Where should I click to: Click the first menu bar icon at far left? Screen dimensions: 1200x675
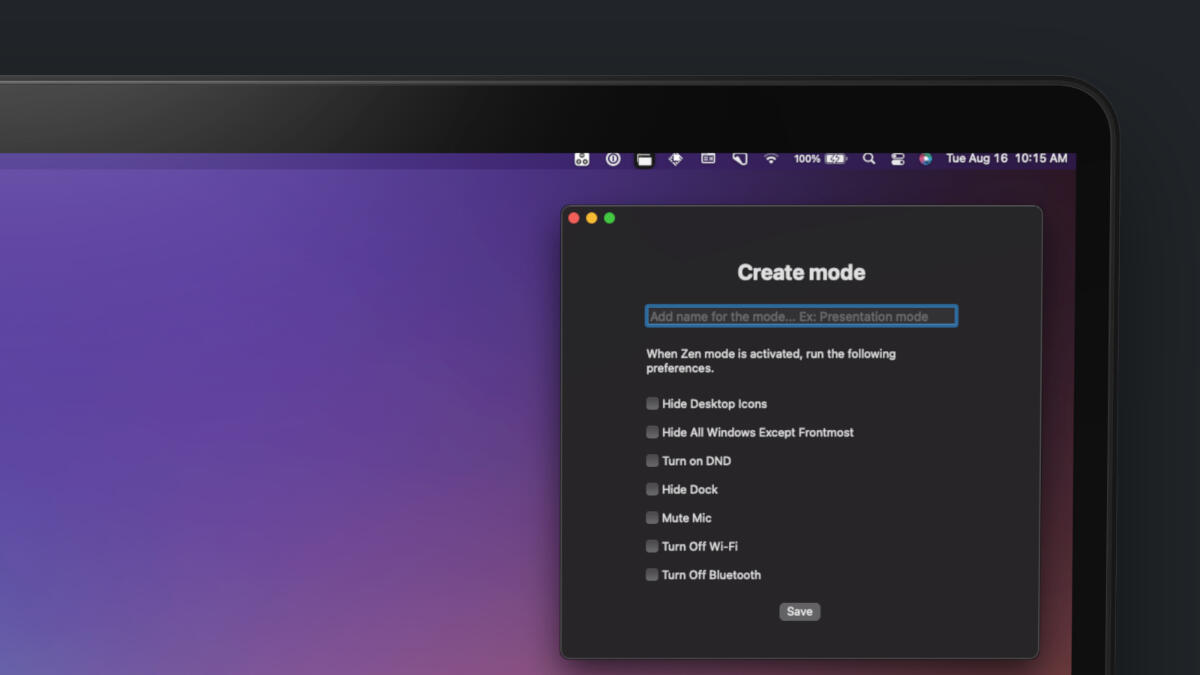582,159
